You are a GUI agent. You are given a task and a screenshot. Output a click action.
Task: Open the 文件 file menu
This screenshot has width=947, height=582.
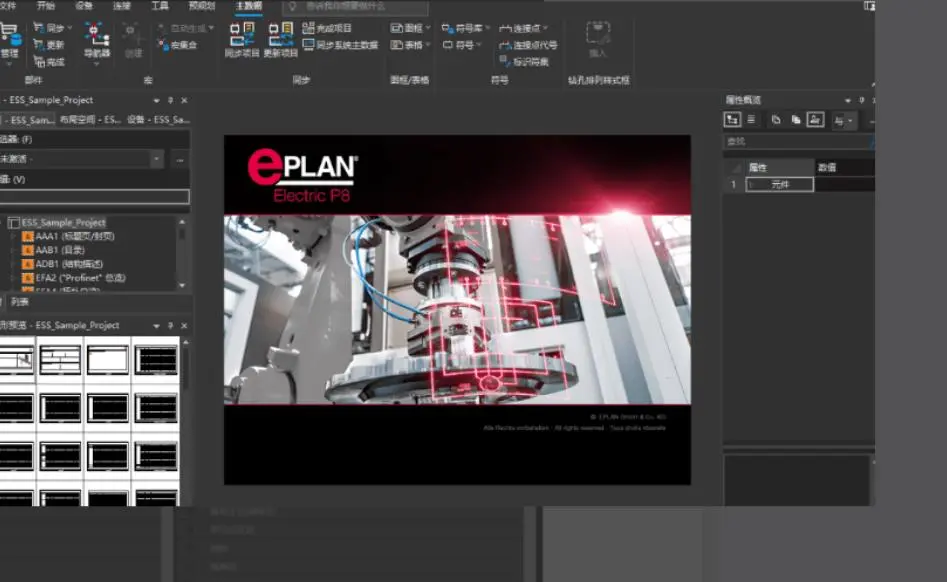[8, 6]
